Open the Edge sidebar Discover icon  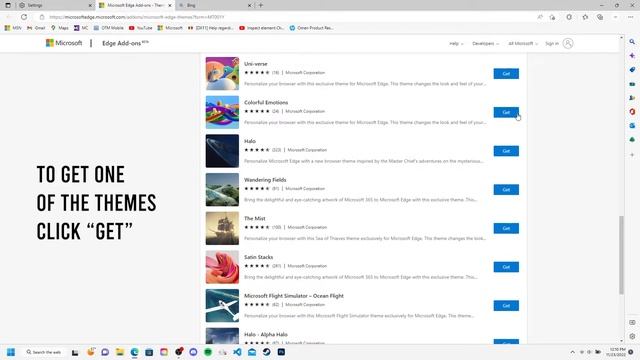632,56
